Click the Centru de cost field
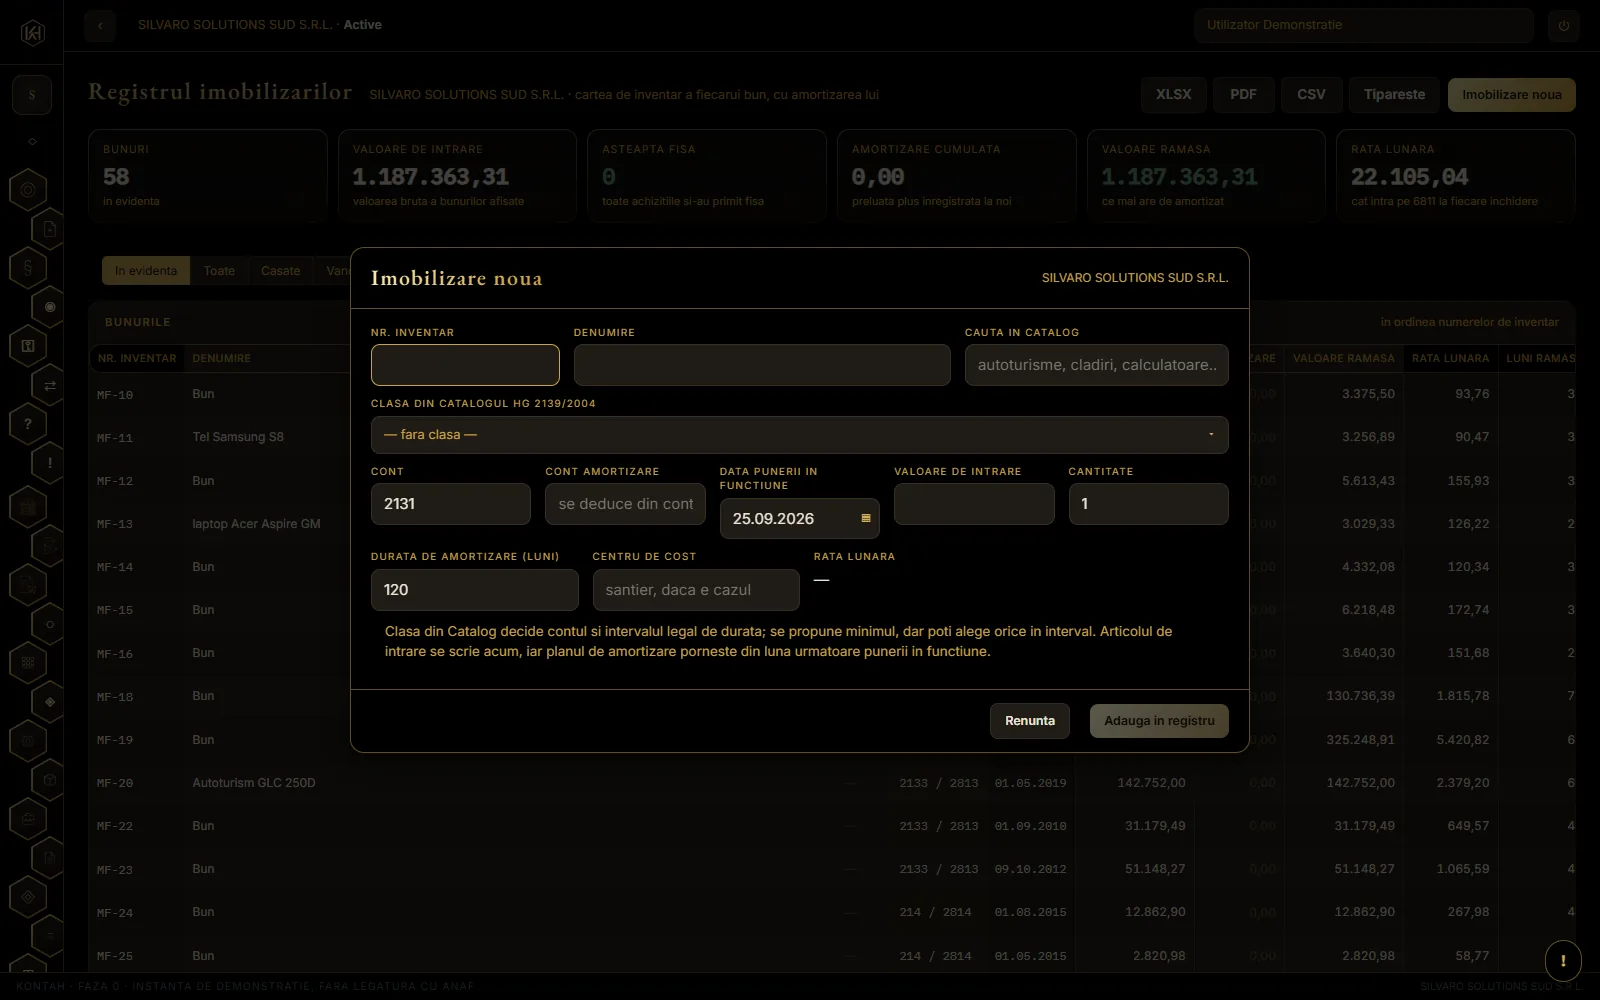Screen dimensions: 1600x1000 point(696,590)
